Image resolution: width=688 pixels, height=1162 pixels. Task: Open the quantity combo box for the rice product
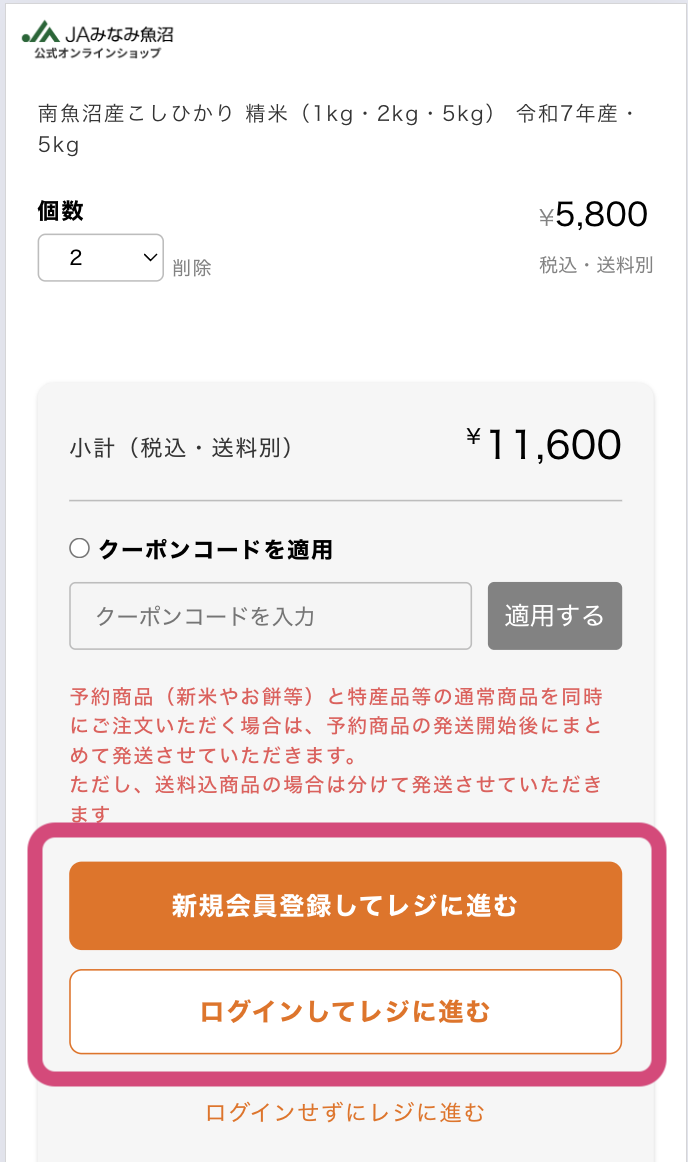click(100, 257)
